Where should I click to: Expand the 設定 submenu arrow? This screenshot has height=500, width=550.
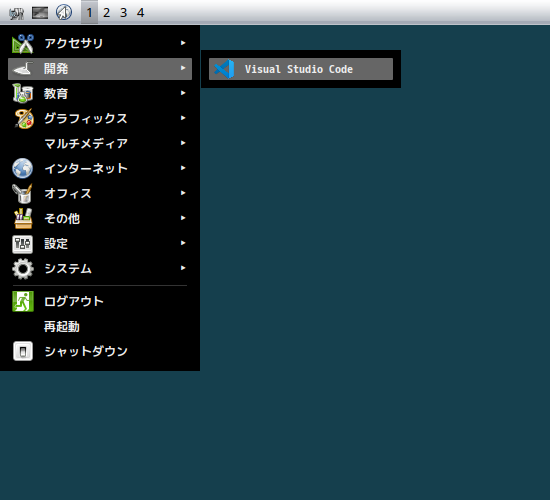(183, 243)
